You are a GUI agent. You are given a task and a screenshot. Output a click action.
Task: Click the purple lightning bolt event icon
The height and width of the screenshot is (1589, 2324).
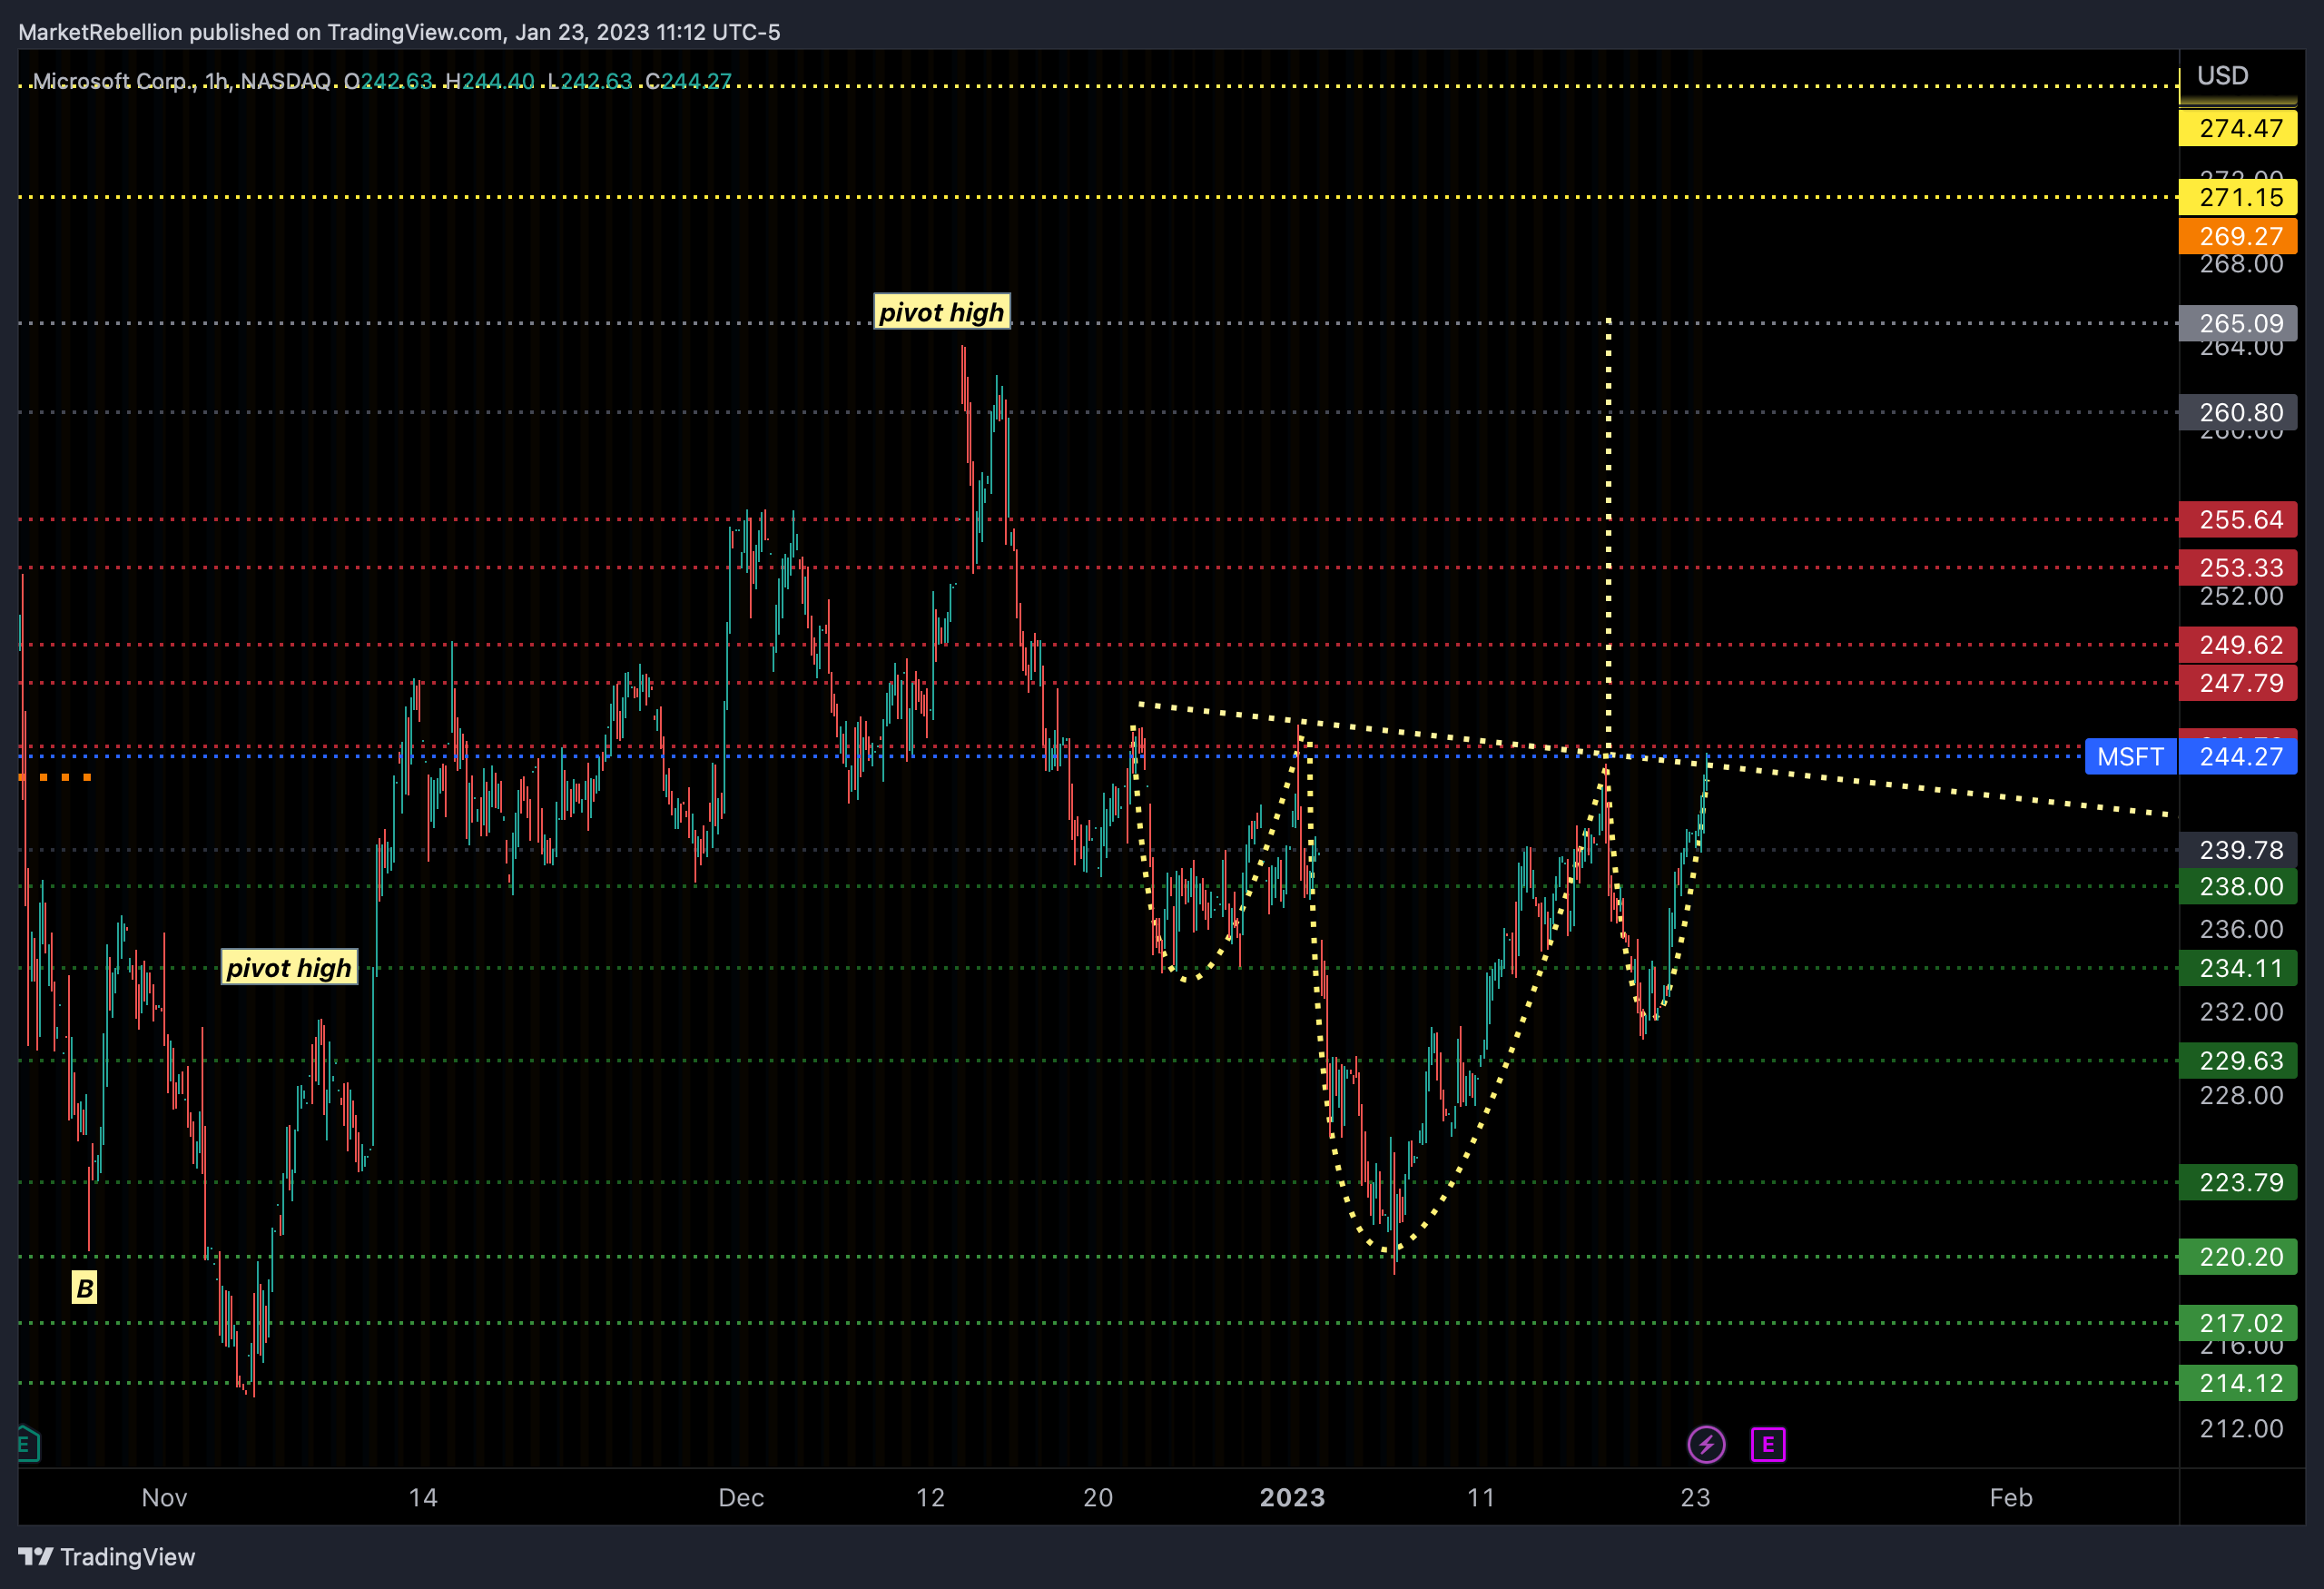pyautogui.click(x=1706, y=1444)
